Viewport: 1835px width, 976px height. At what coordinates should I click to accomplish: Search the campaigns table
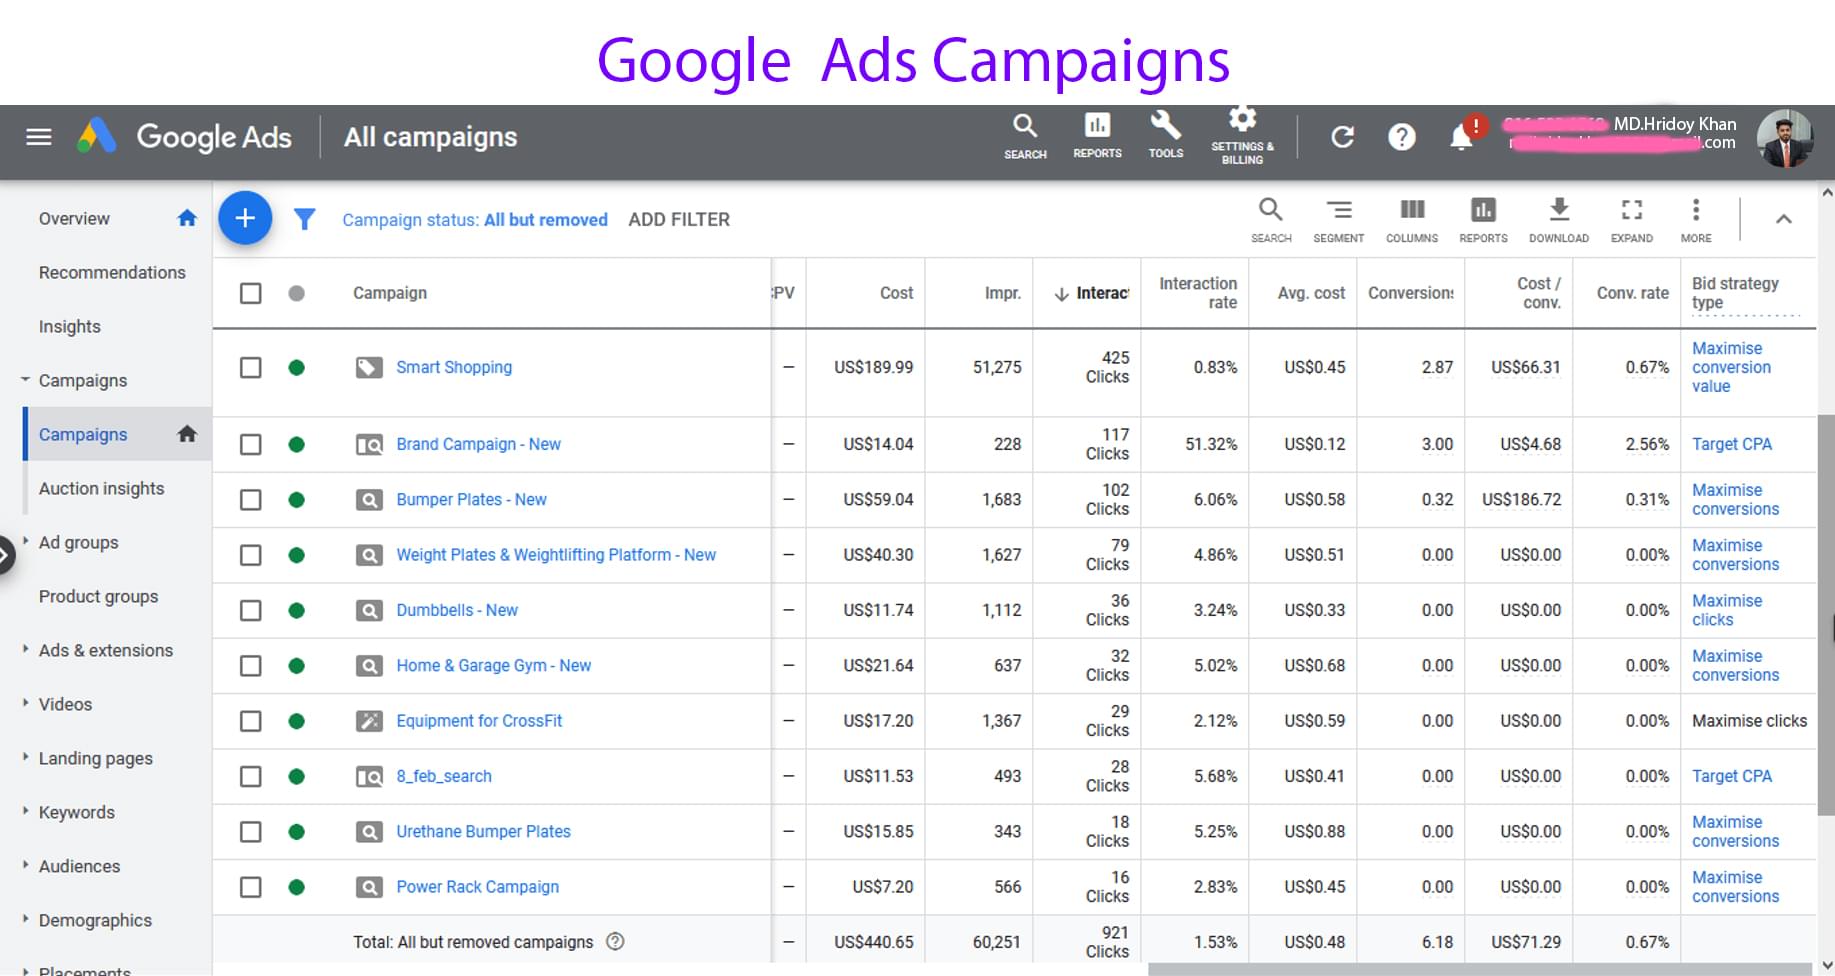(1271, 220)
